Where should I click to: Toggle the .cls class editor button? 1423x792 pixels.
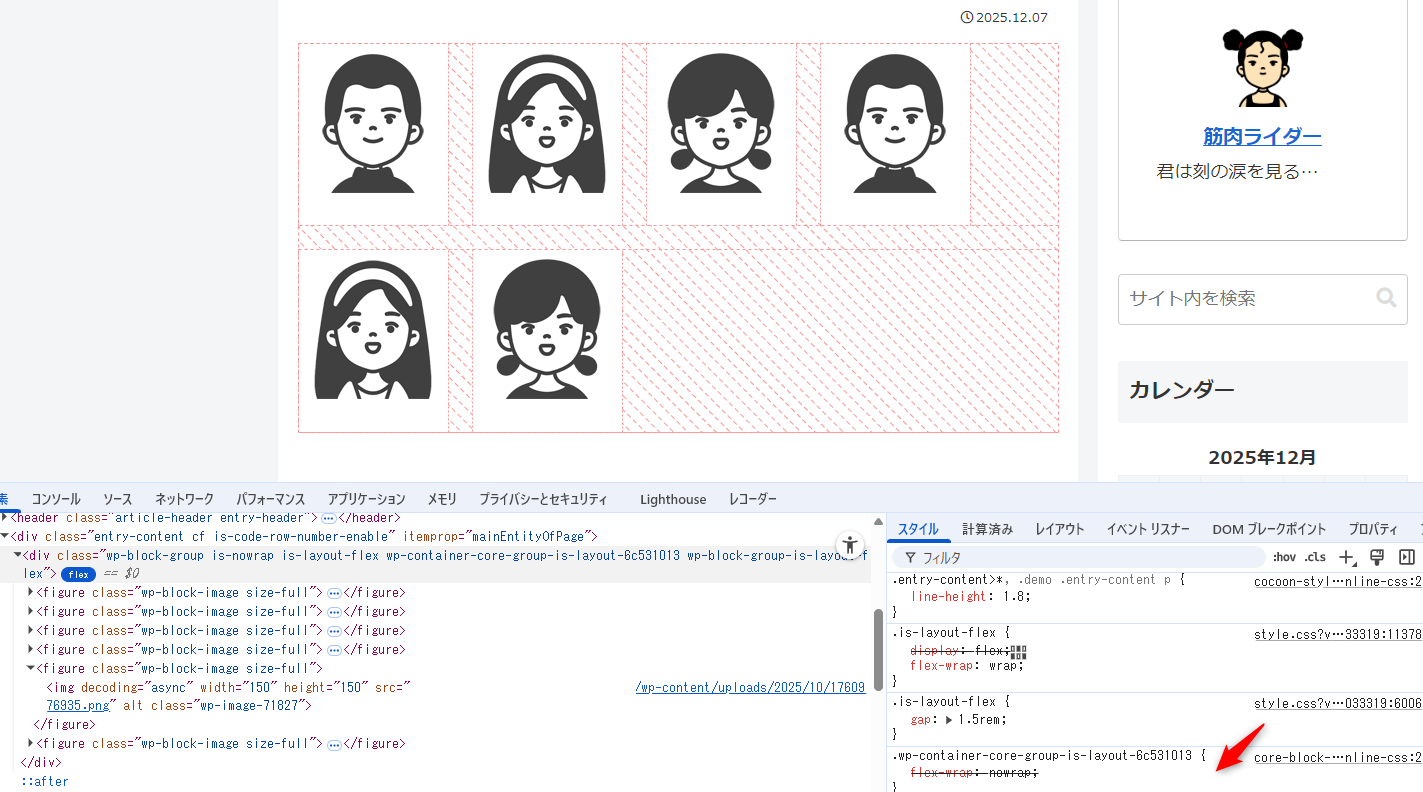[1315, 557]
